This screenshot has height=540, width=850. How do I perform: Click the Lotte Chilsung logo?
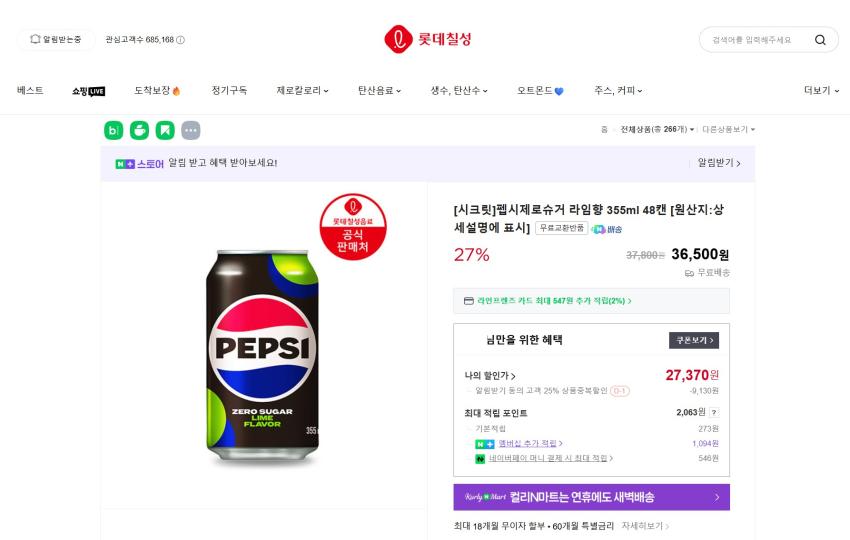tap(427, 40)
